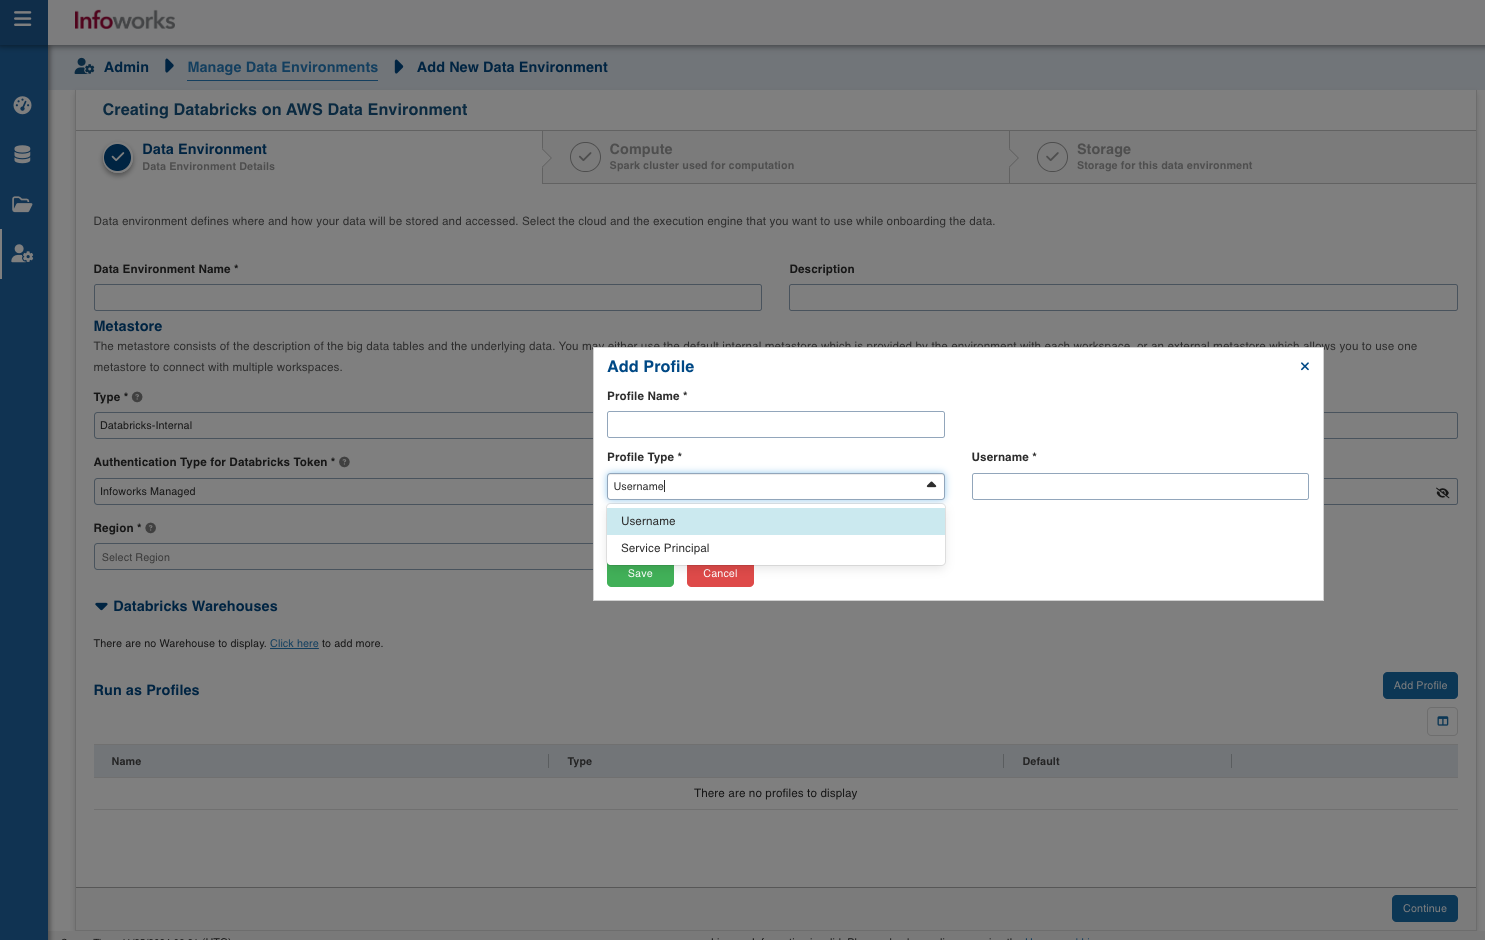Open the Select Region dropdown
This screenshot has width=1485, height=940.
(344, 557)
